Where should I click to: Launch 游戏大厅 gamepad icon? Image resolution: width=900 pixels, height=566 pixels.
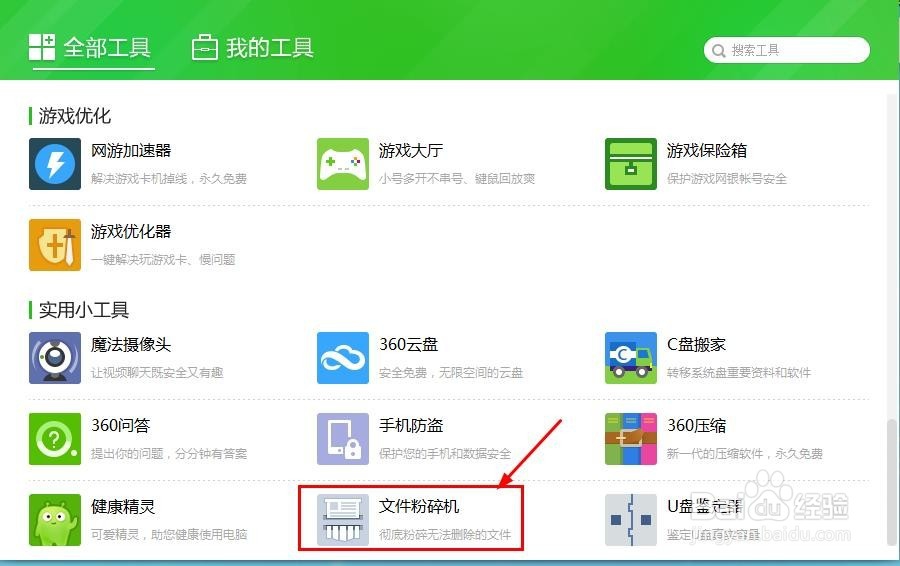tap(343, 164)
